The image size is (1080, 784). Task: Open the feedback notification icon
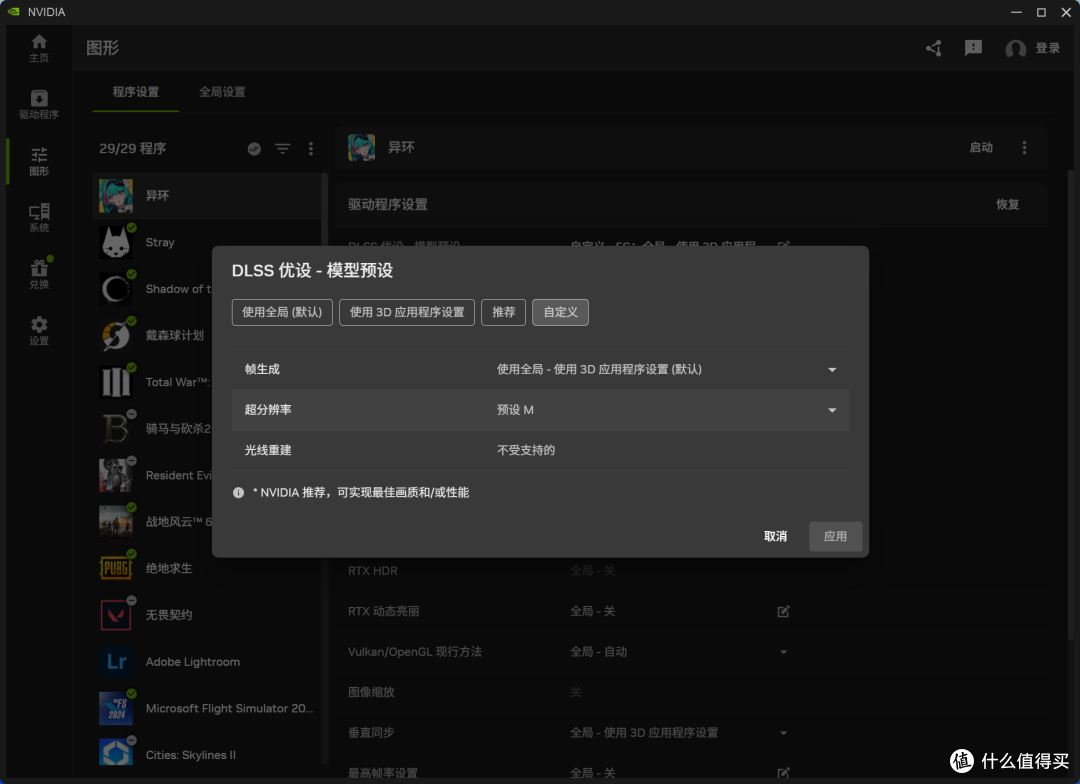pyautogui.click(x=973, y=48)
